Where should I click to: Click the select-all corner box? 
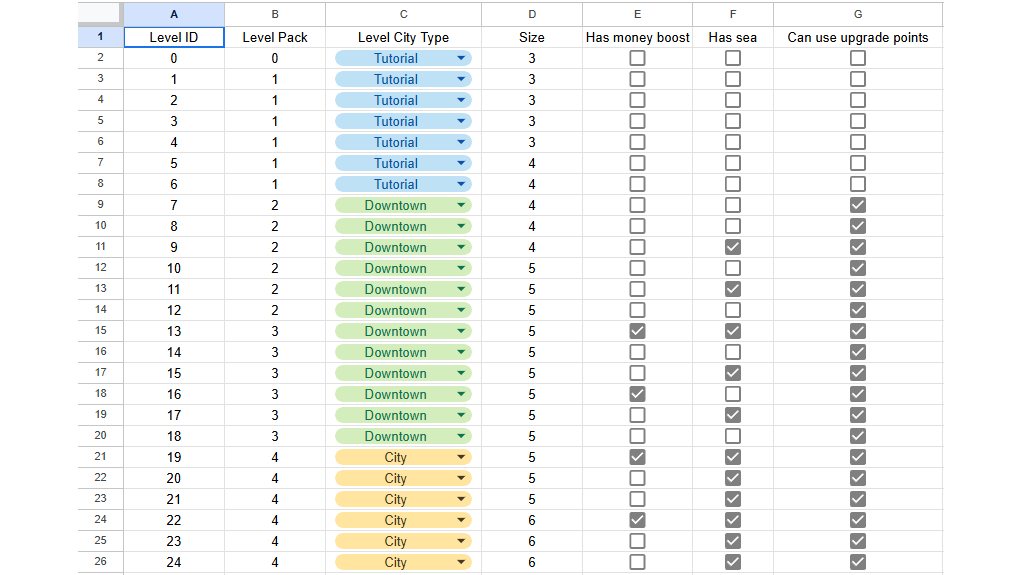100,14
